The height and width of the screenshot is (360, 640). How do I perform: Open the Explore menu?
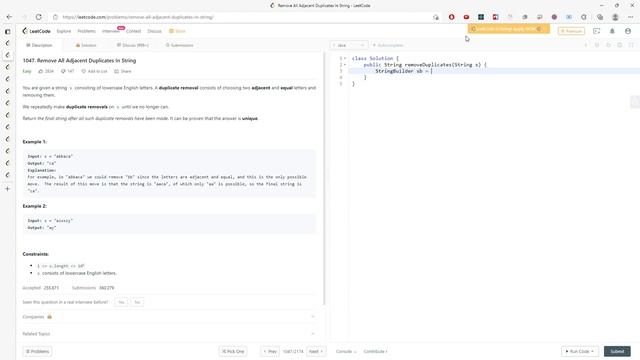[x=64, y=31]
